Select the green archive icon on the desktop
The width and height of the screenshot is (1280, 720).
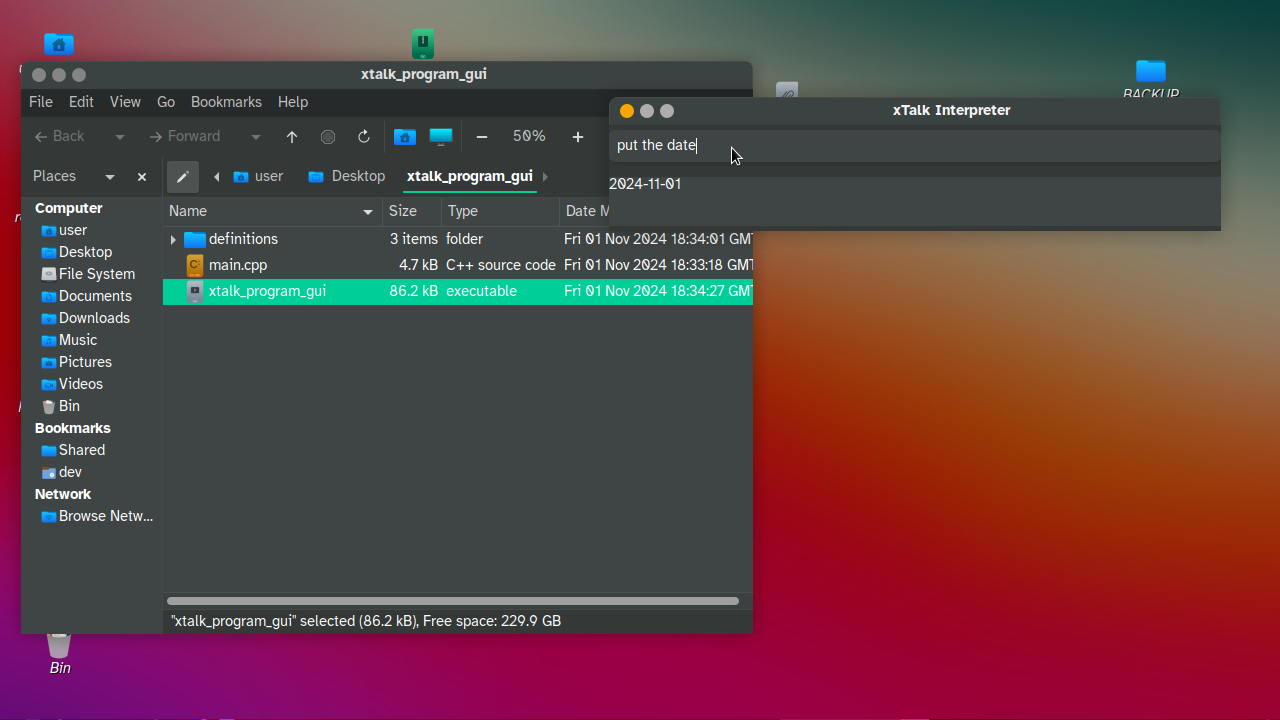pyautogui.click(x=423, y=43)
